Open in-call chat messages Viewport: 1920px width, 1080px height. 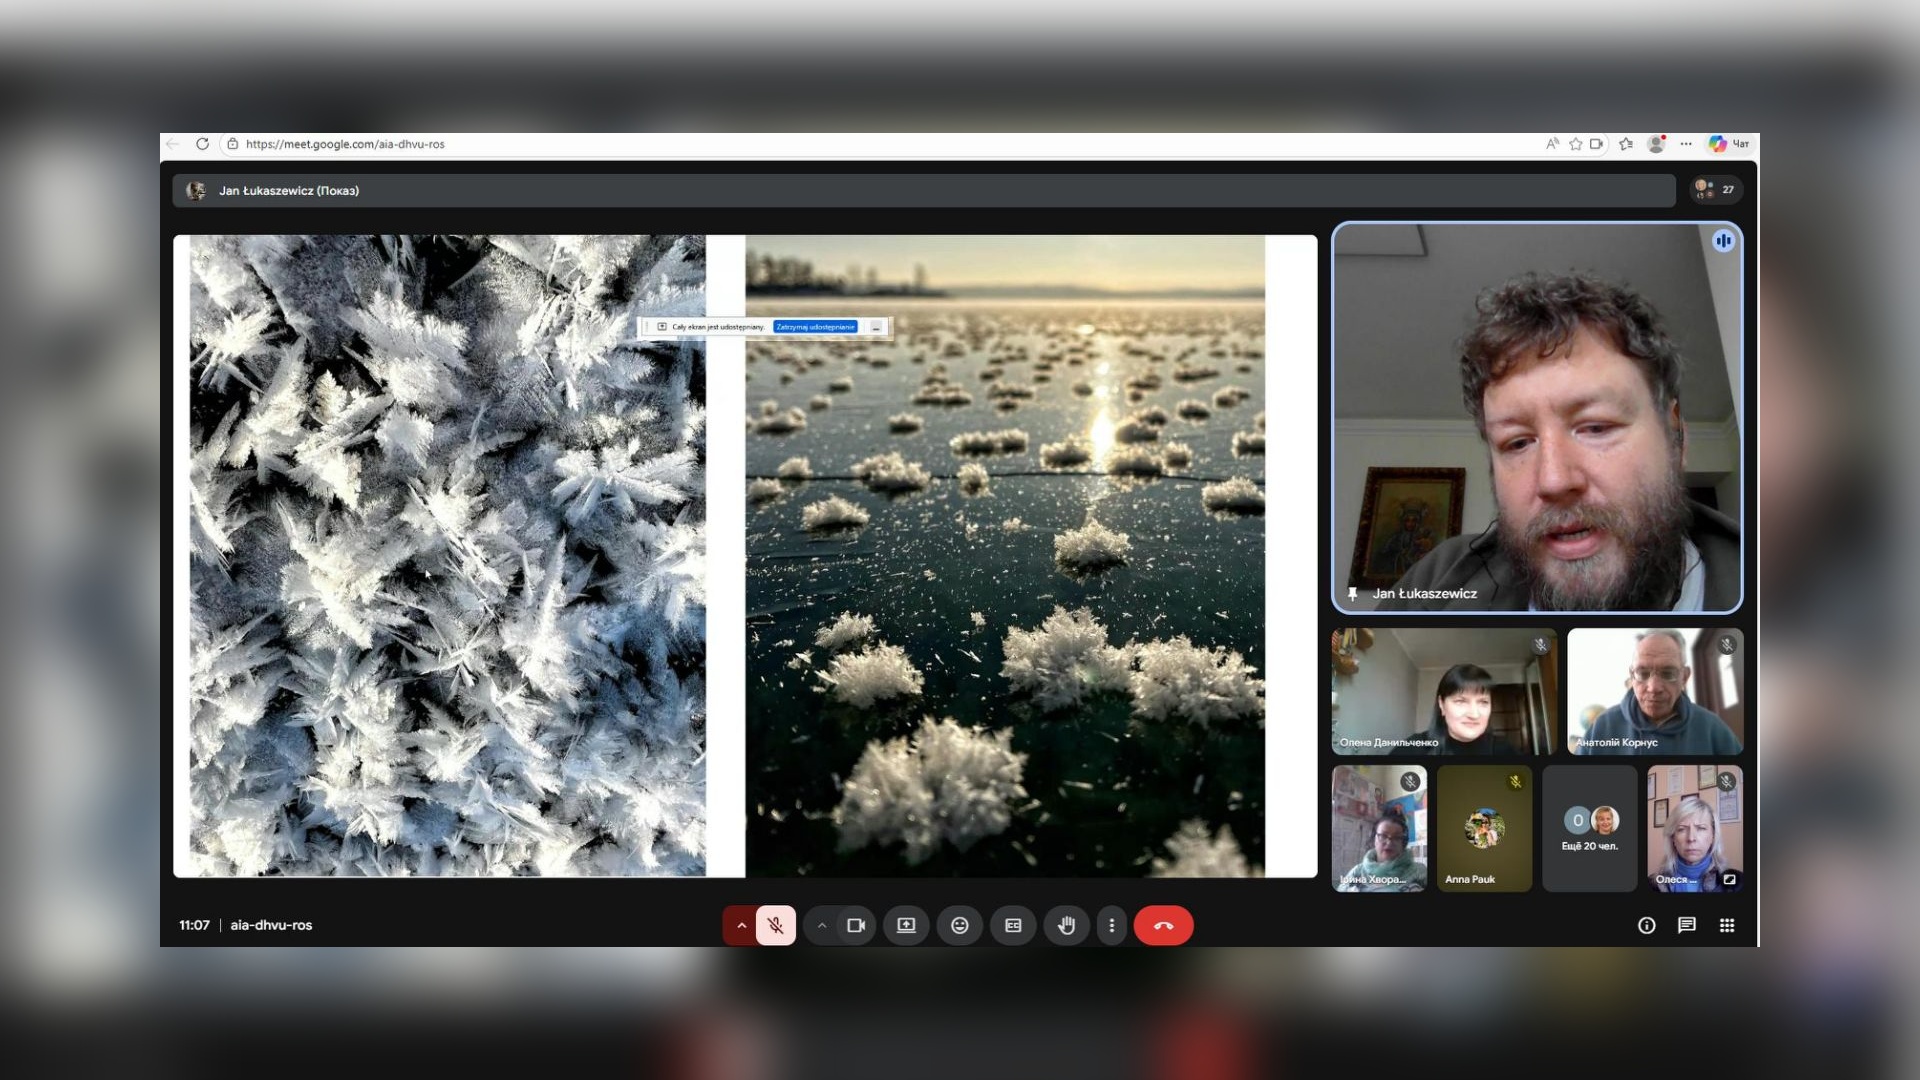pyautogui.click(x=1687, y=926)
